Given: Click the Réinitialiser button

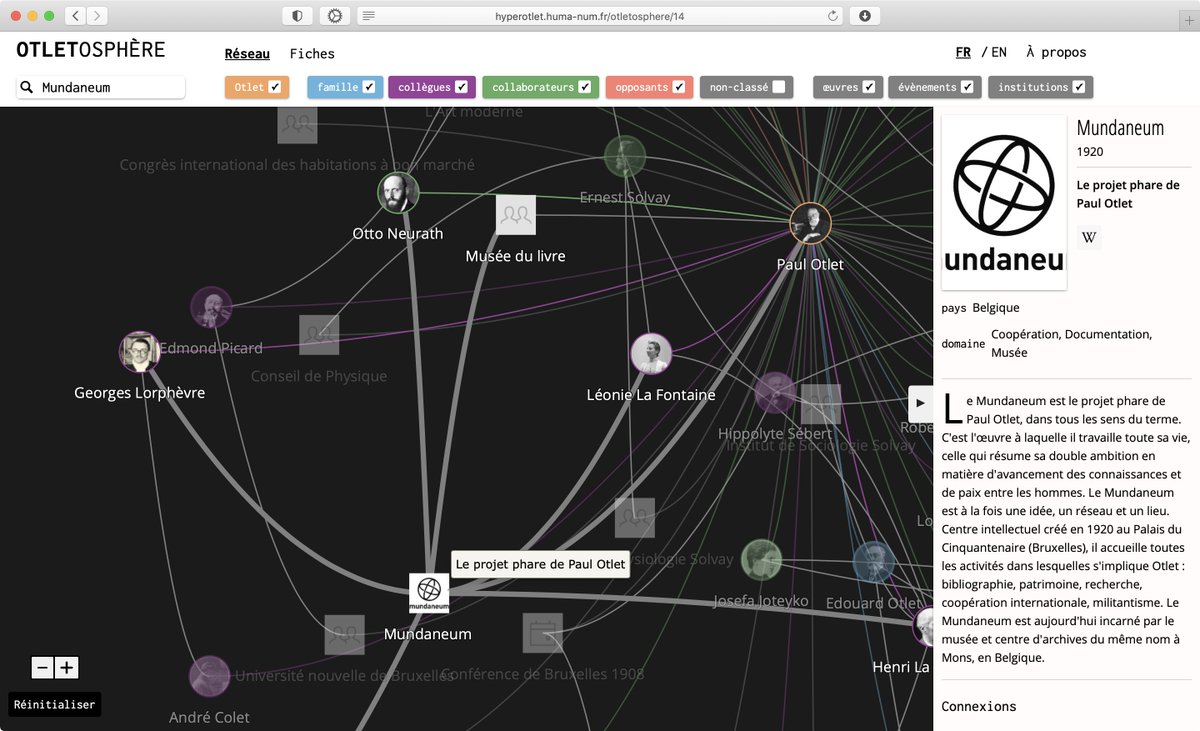Looking at the screenshot, I should point(55,704).
